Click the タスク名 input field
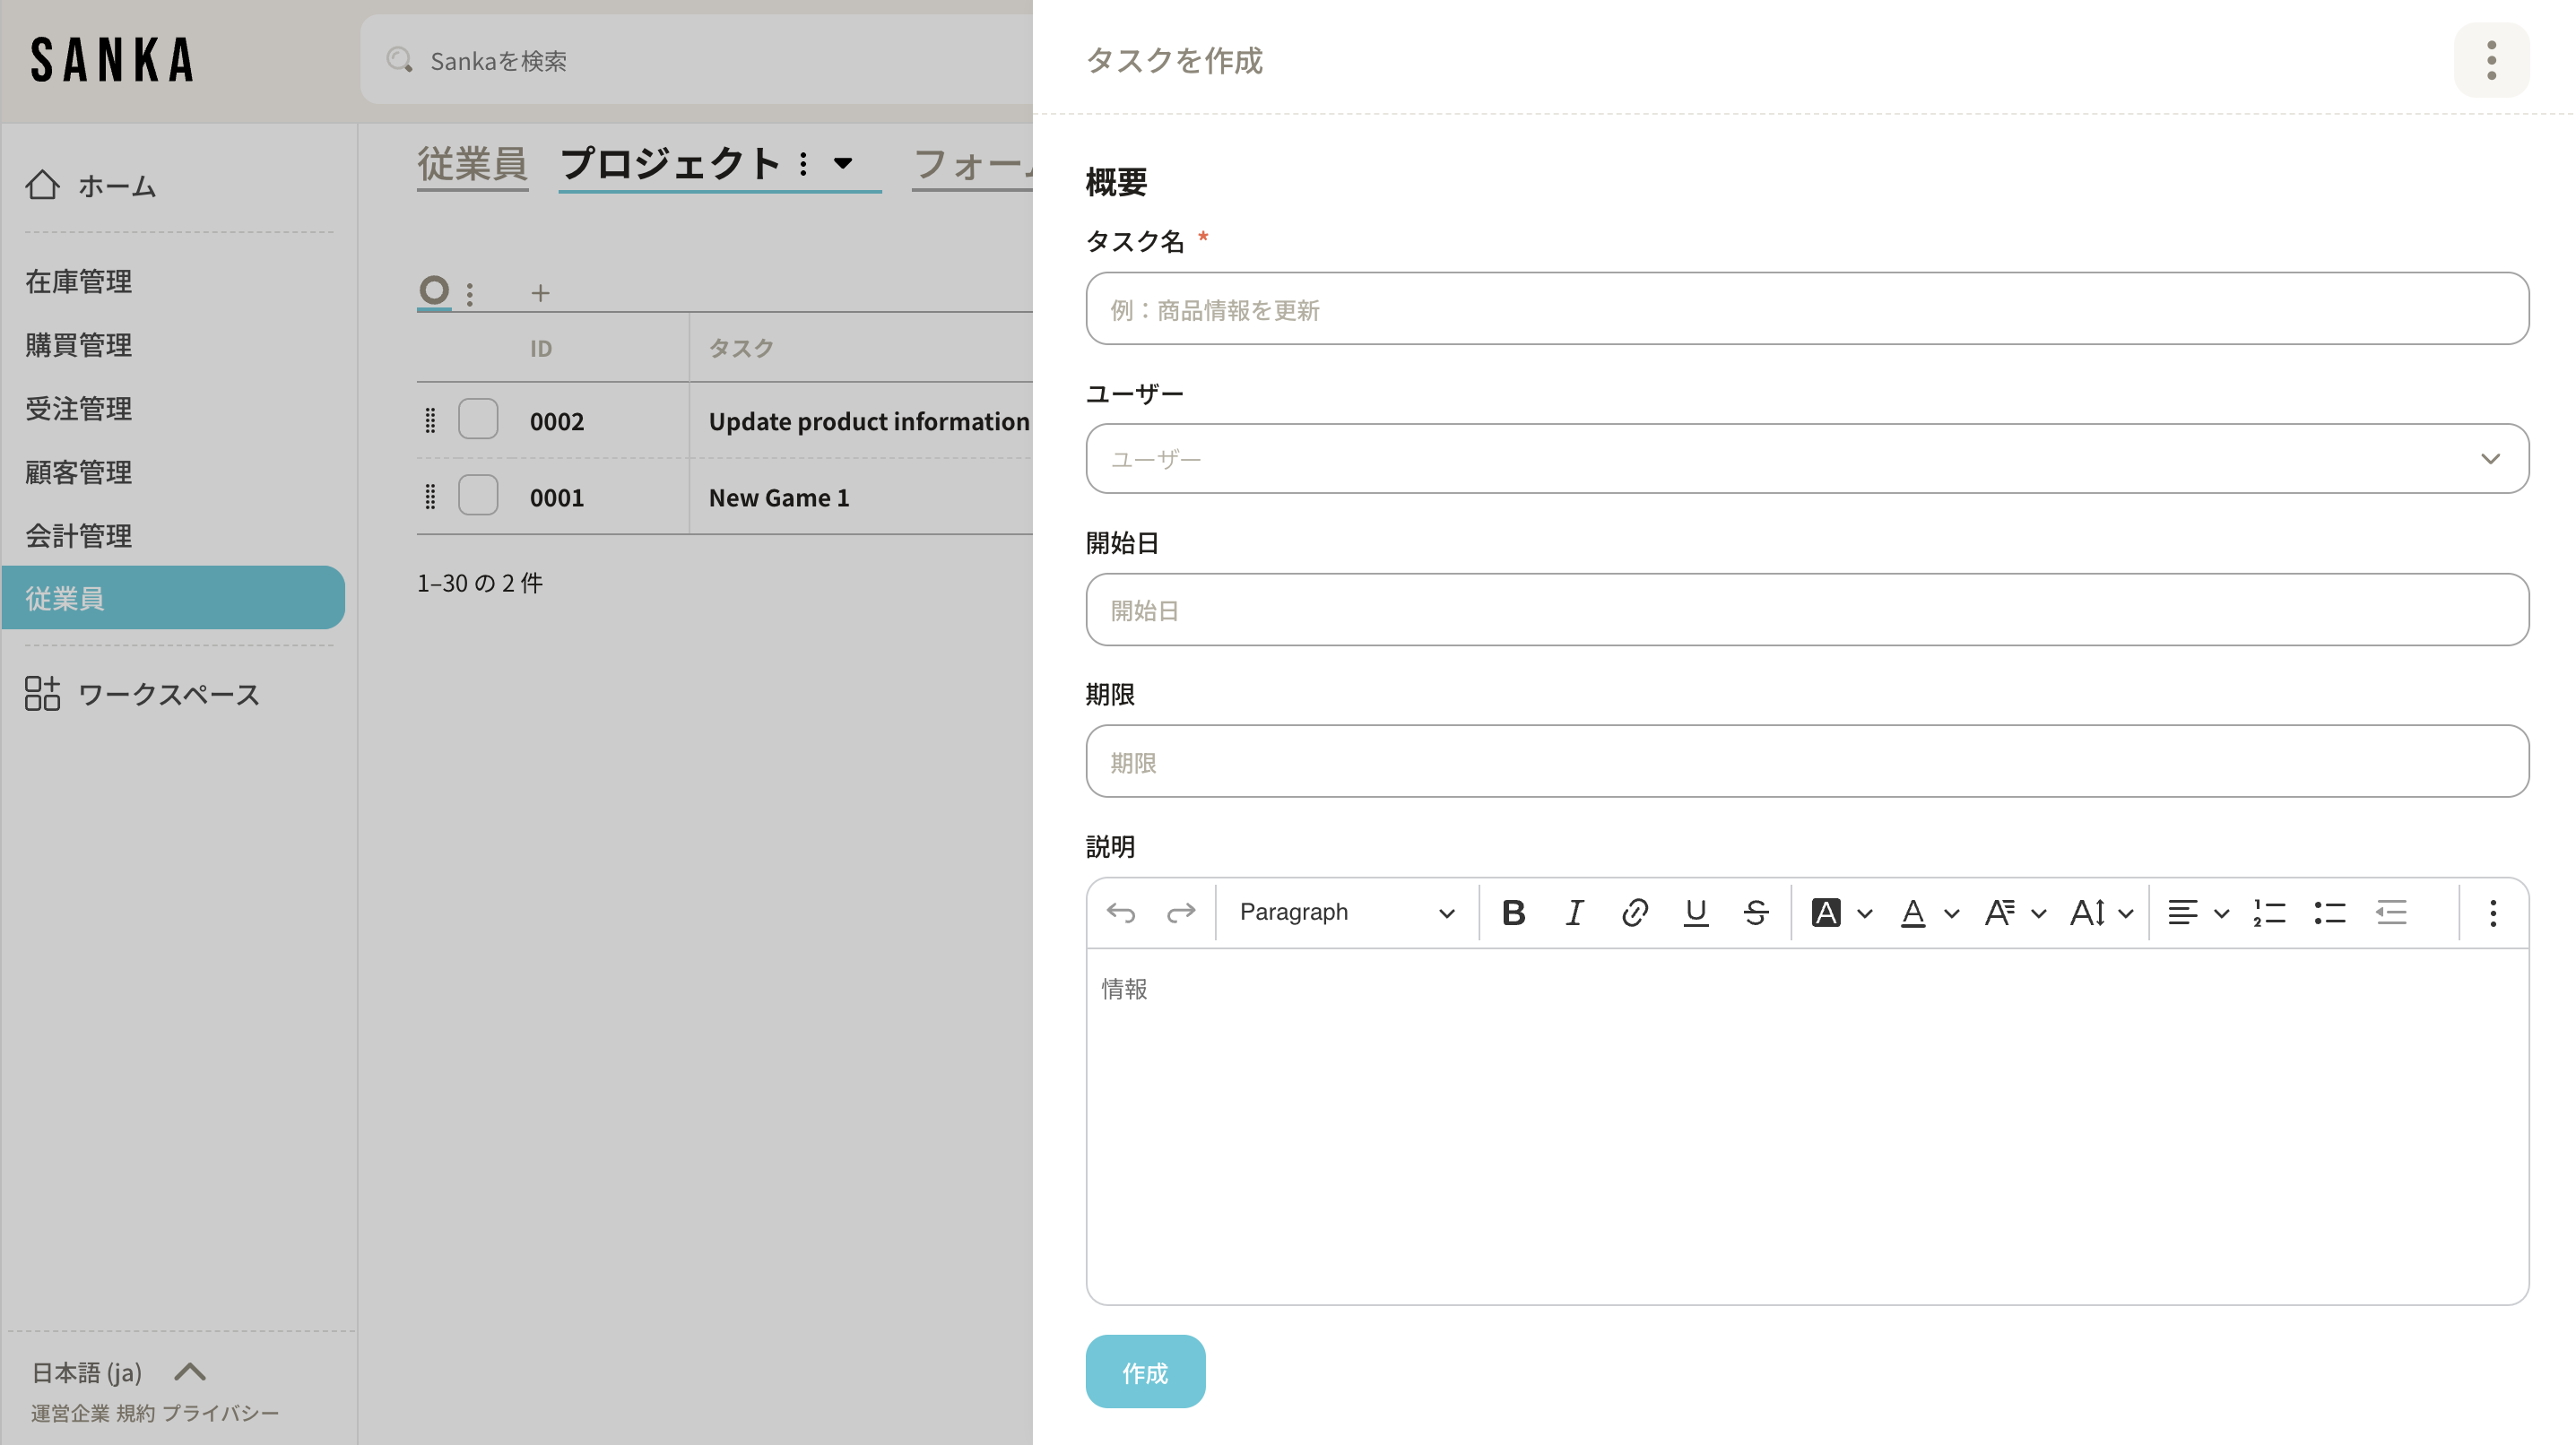This screenshot has height=1445, width=2576. pos(1807,308)
